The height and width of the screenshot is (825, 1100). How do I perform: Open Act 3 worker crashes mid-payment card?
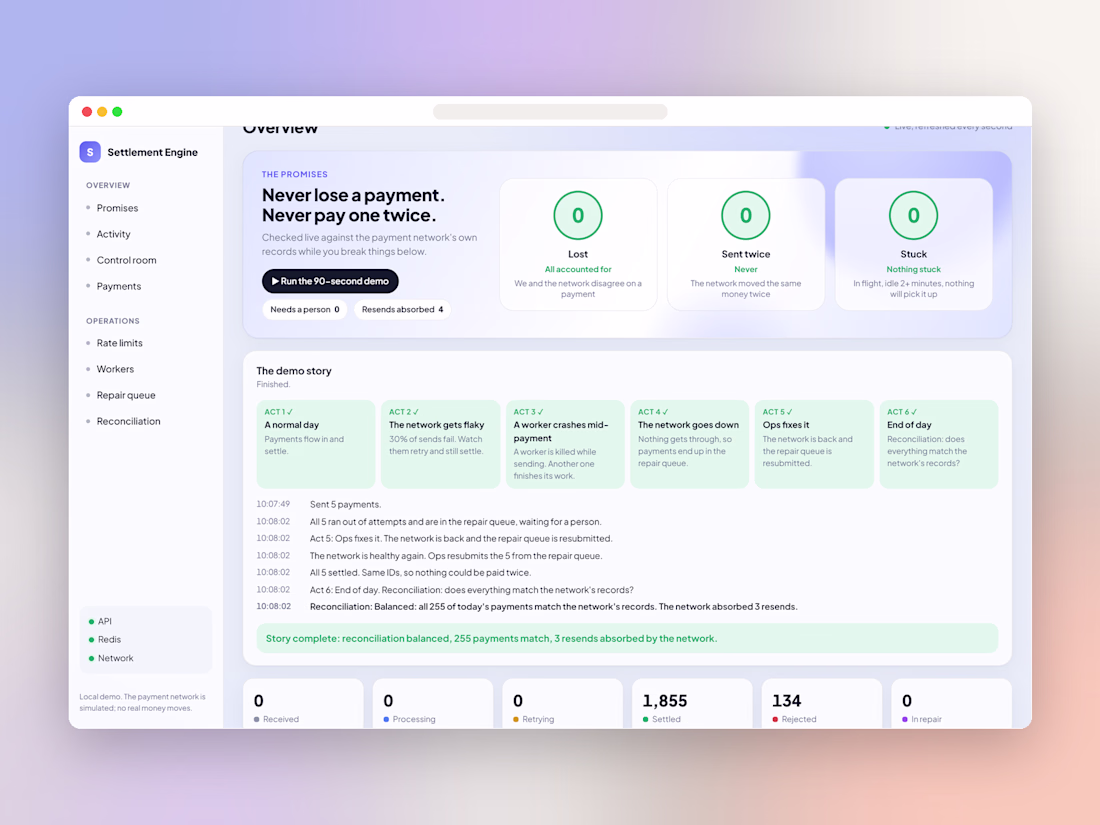click(x=565, y=444)
